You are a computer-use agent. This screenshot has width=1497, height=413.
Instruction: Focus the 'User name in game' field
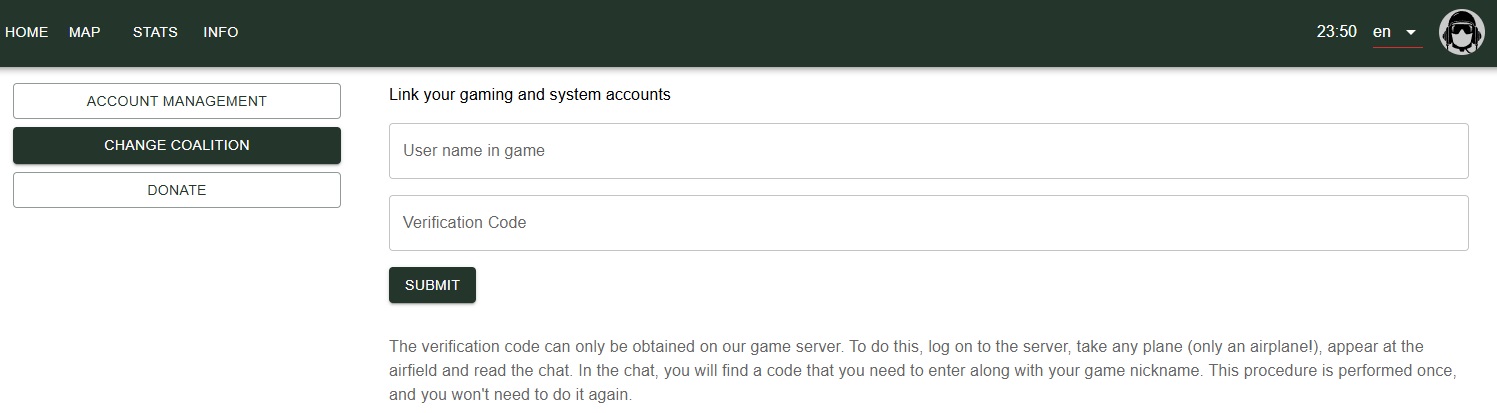(x=928, y=151)
